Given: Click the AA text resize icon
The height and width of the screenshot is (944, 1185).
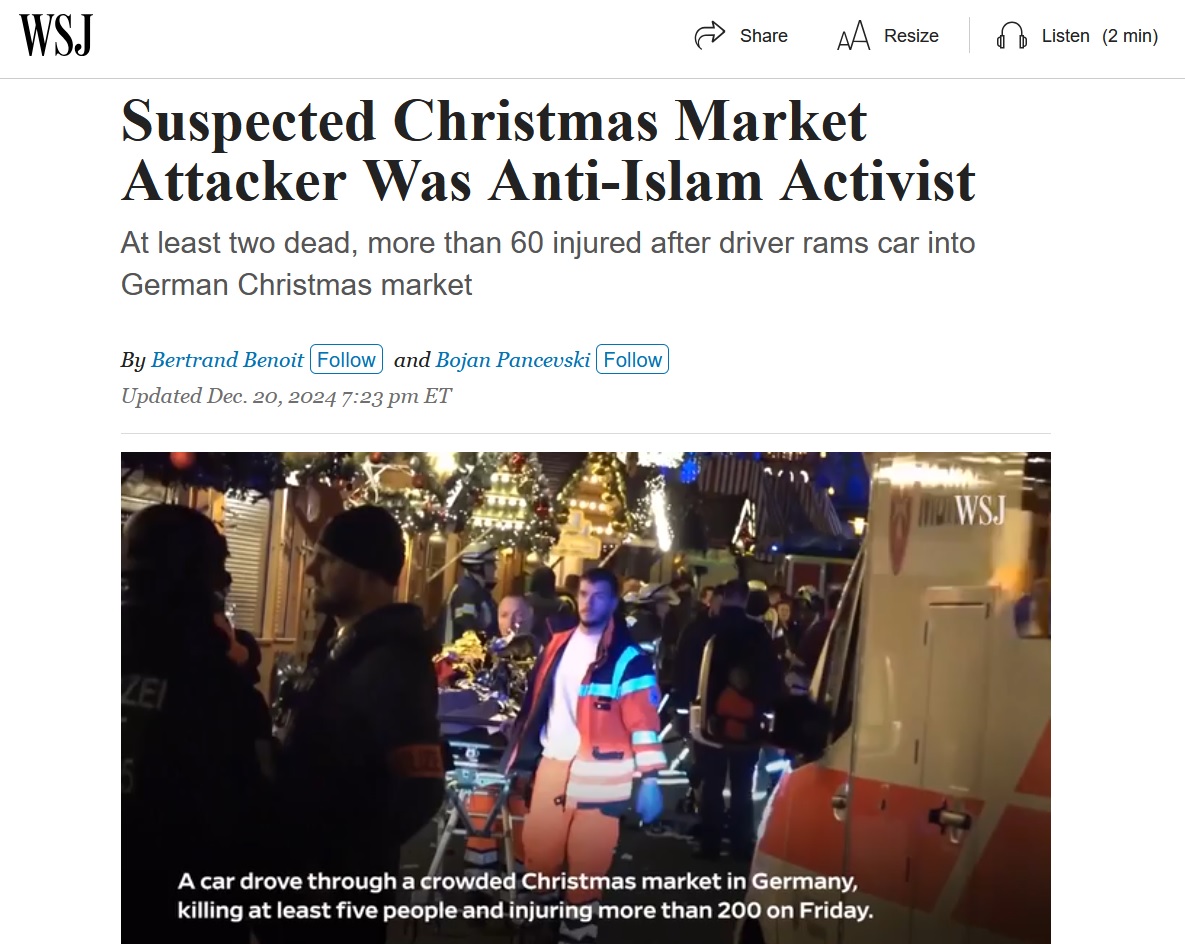Looking at the screenshot, I should coord(854,36).
